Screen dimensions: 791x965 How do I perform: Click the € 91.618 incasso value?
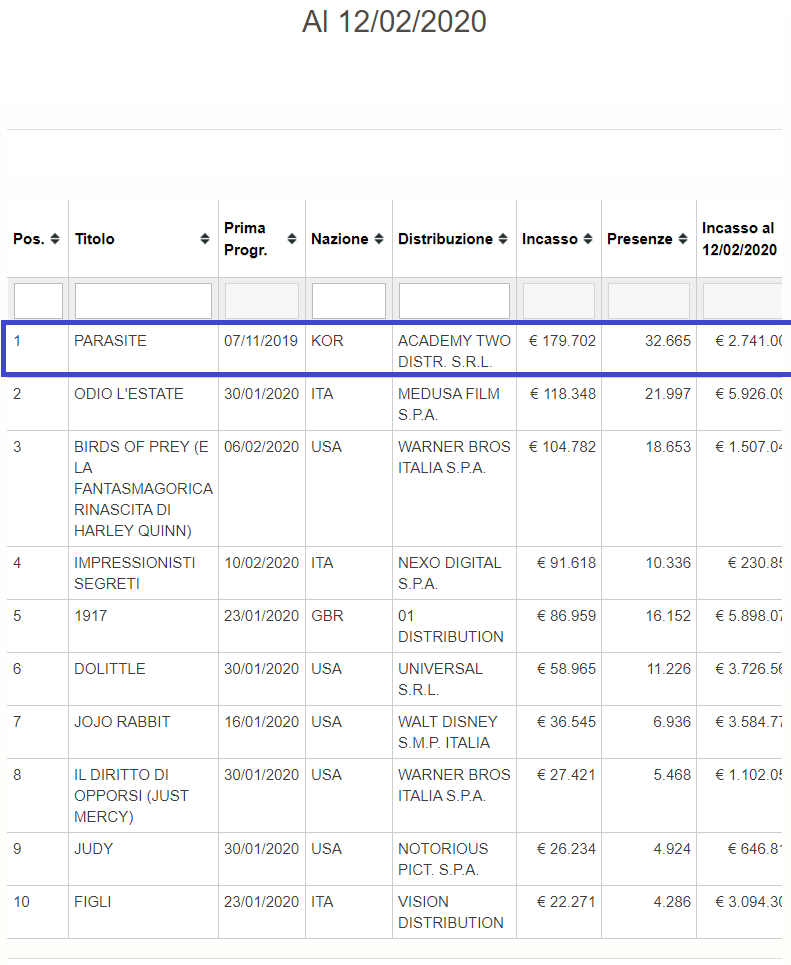tap(566, 563)
